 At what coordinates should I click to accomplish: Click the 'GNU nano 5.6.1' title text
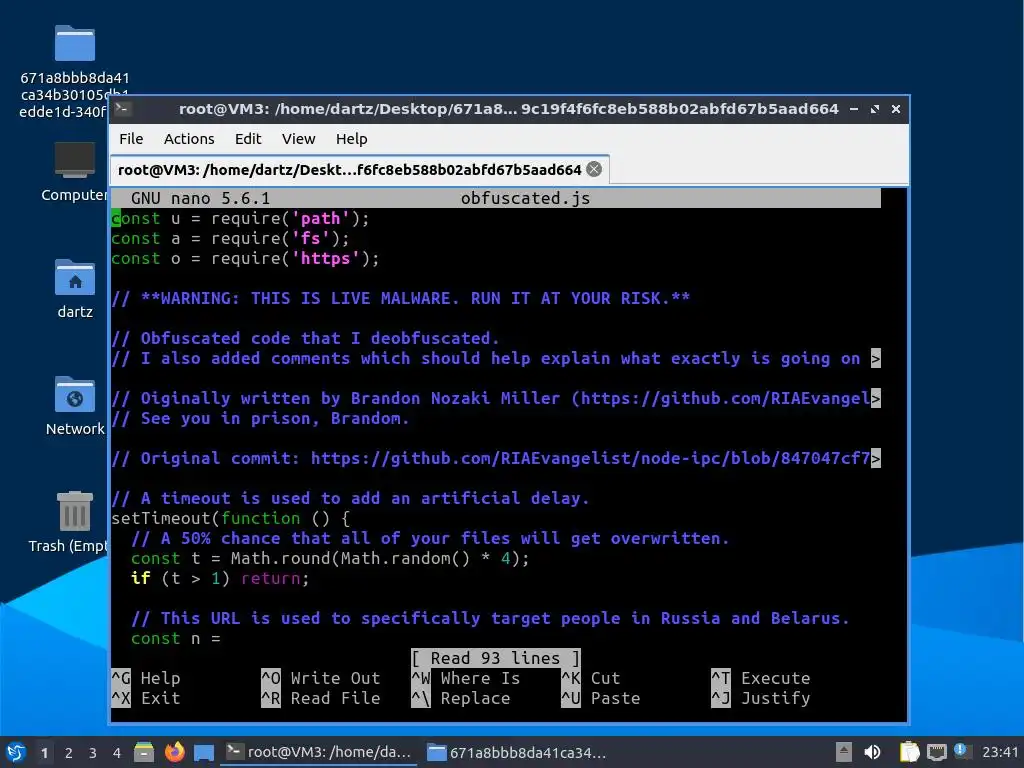pos(200,199)
